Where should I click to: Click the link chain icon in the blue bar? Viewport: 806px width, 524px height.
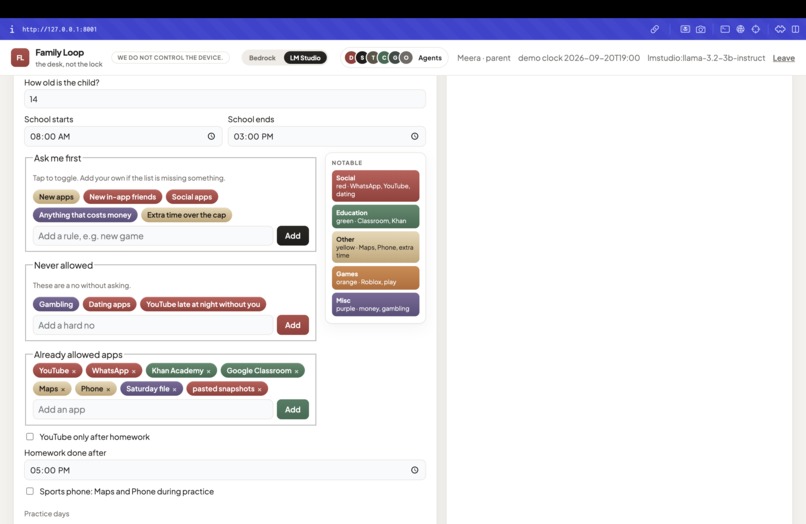point(654,29)
